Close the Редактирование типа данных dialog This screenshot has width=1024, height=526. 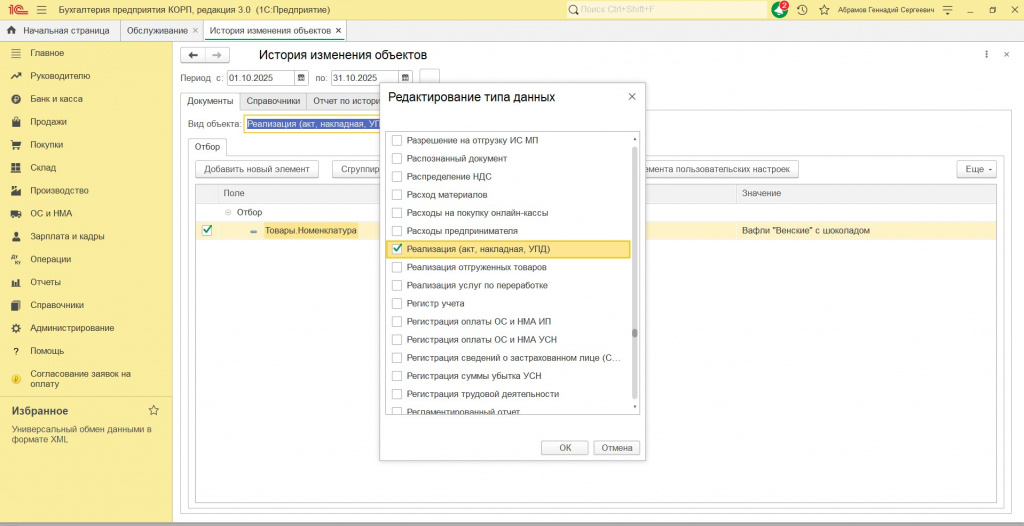pyautogui.click(x=632, y=97)
